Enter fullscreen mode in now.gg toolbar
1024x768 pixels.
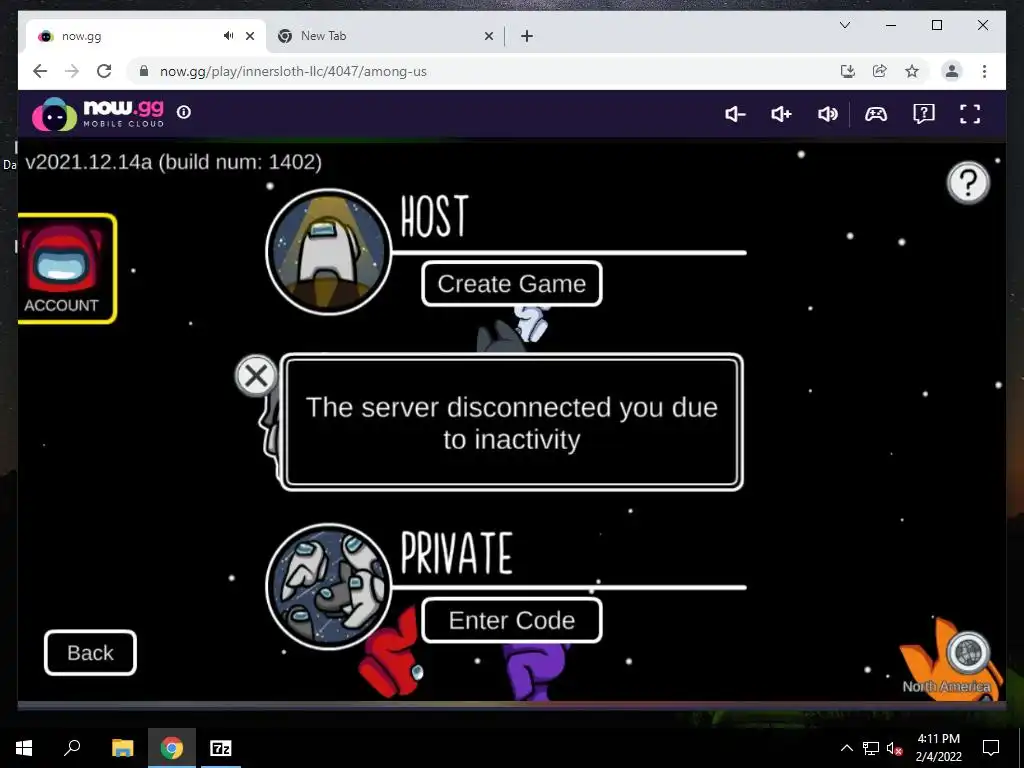click(970, 114)
